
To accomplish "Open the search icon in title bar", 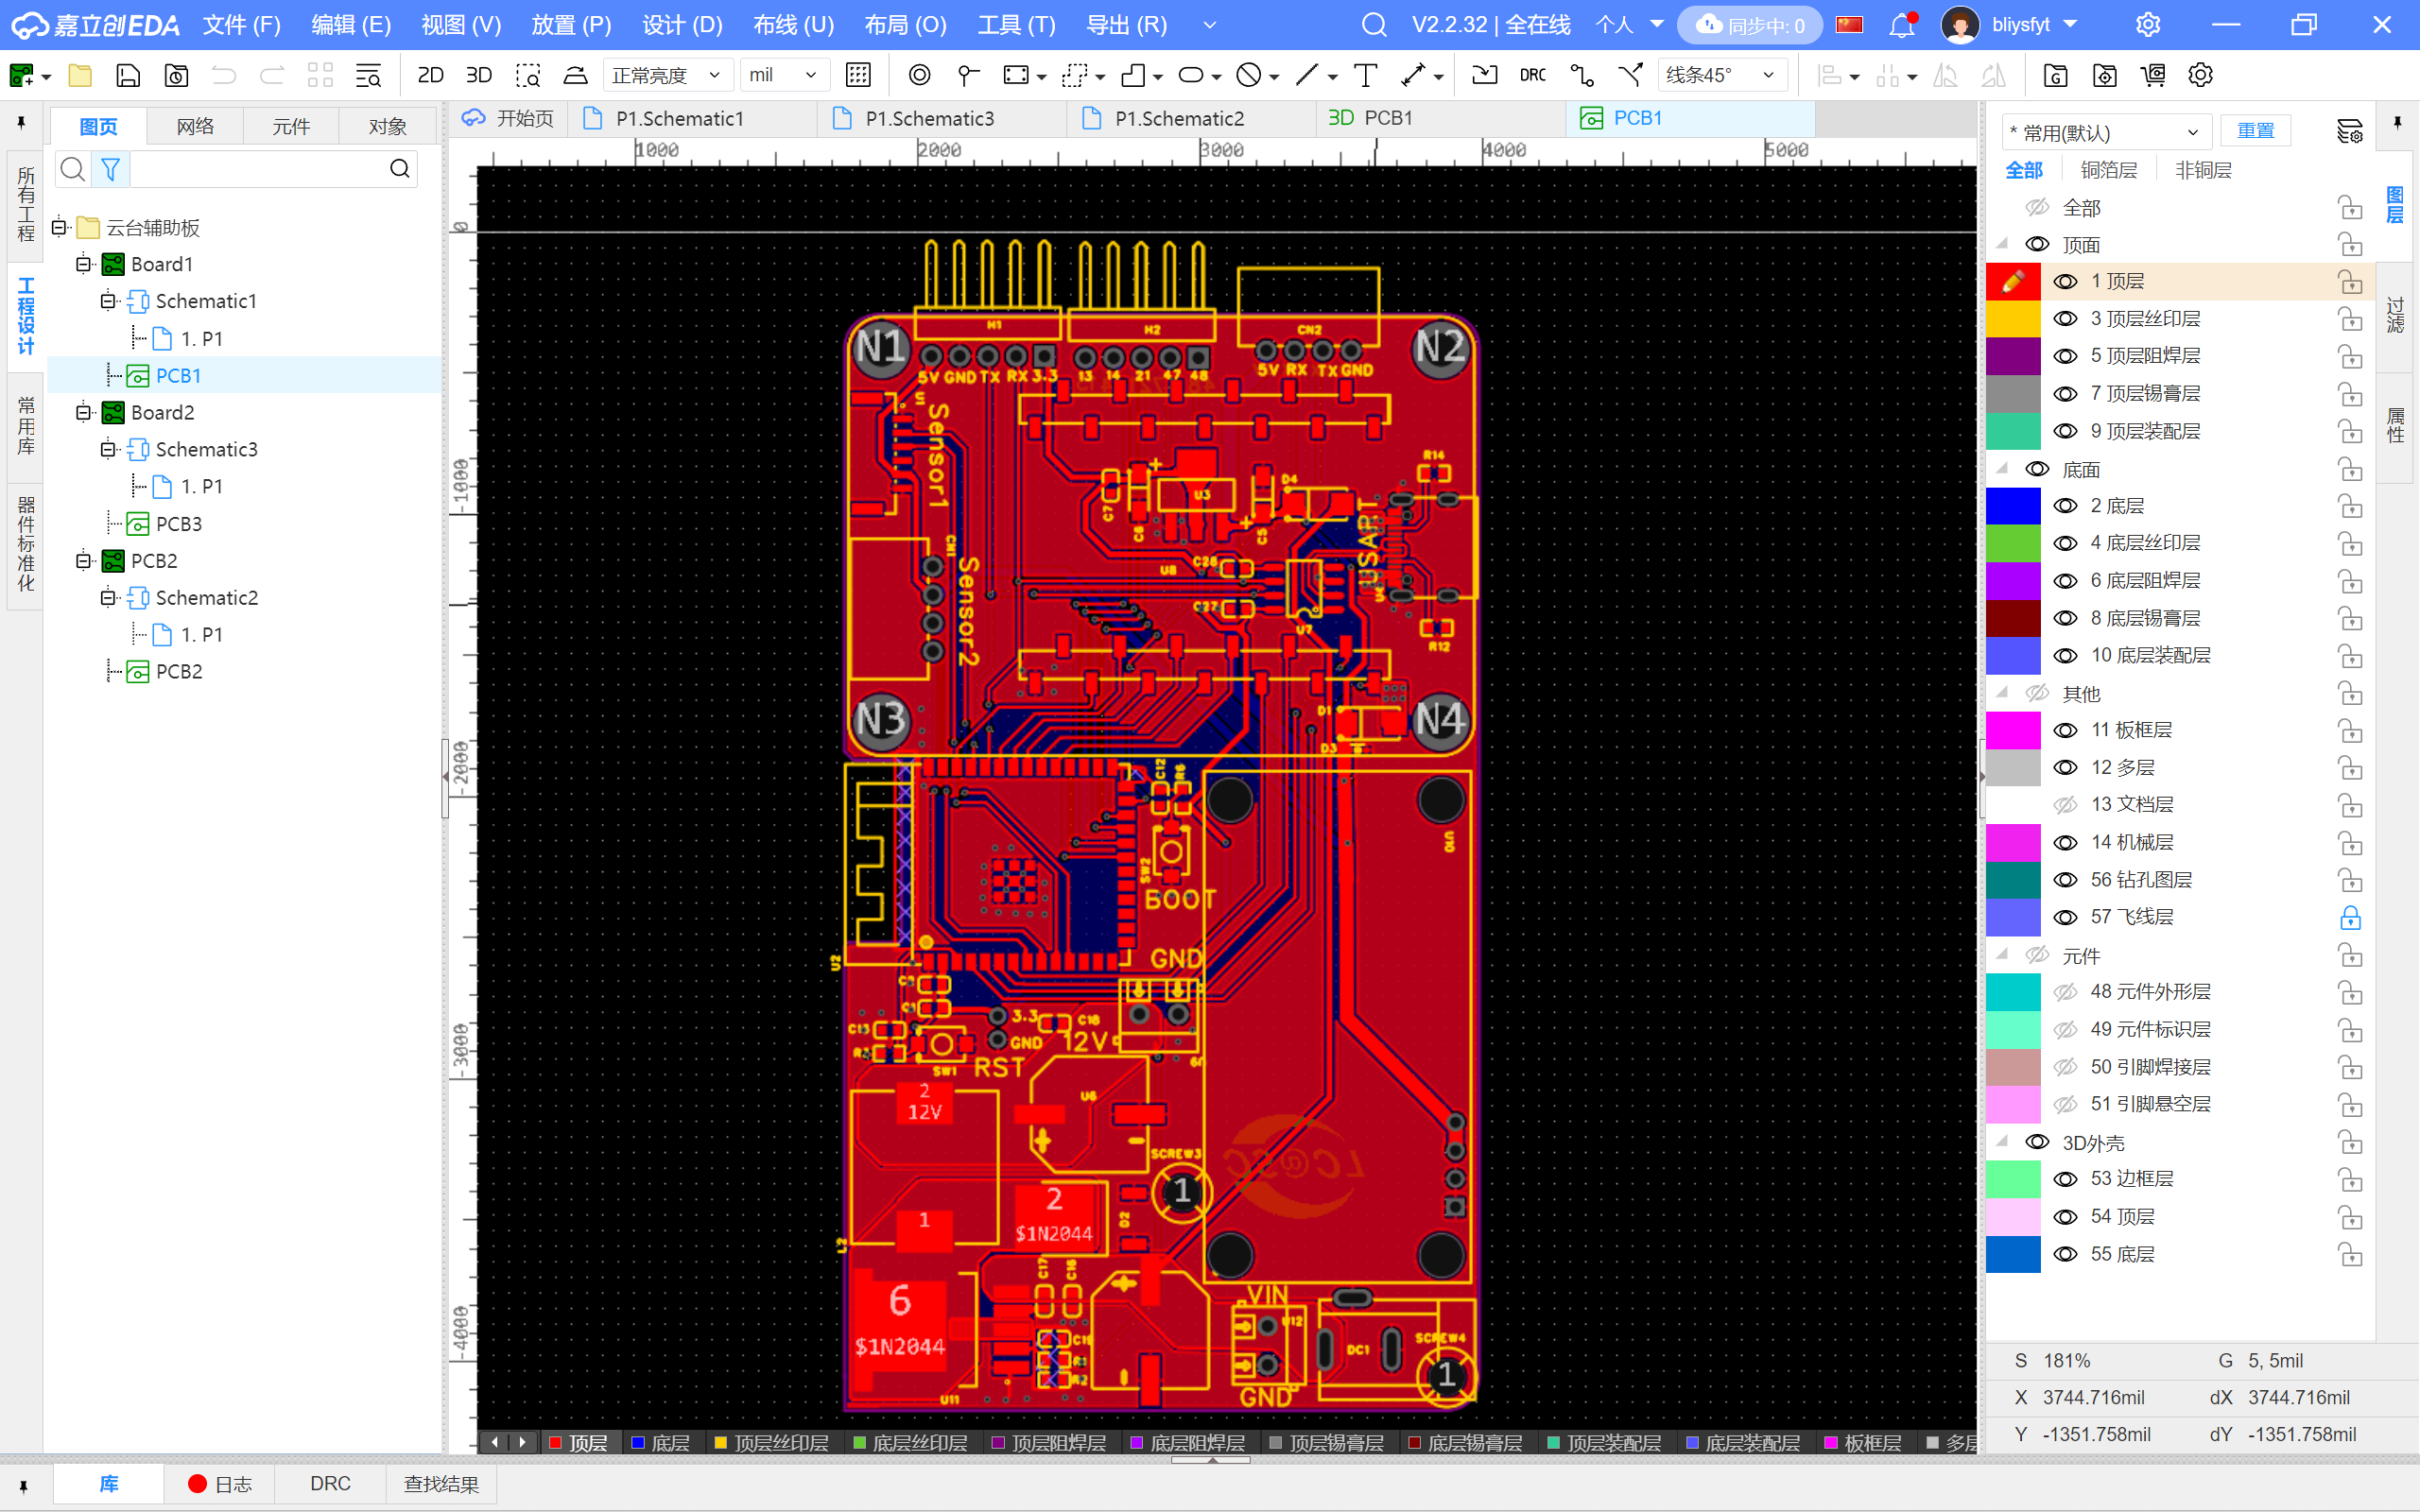I will click(x=1375, y=25).
